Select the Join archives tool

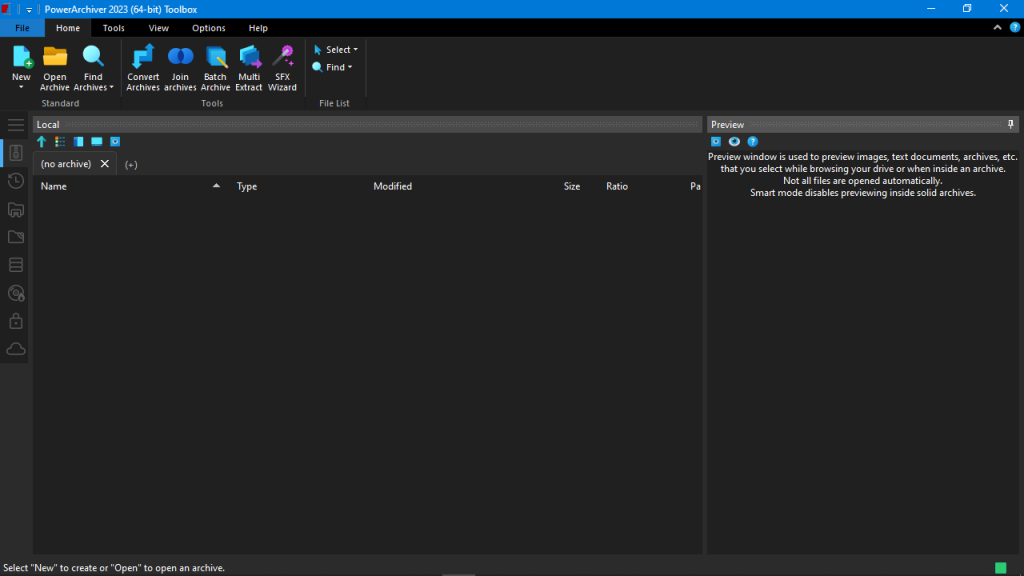click(180, 66)
